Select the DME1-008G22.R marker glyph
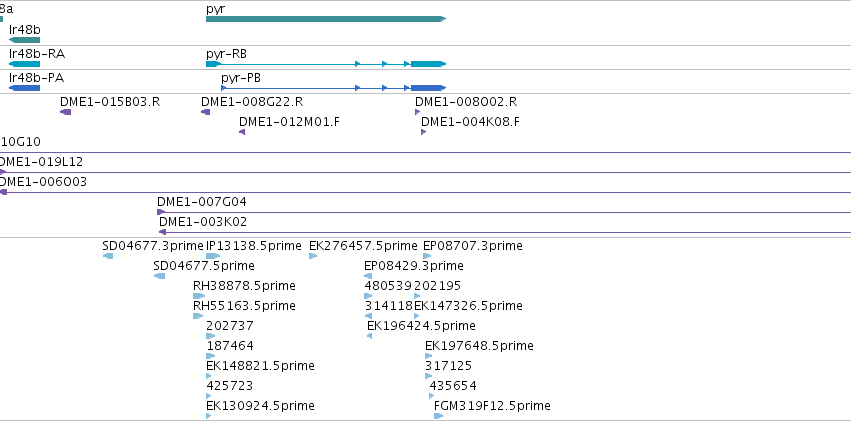 206,112
